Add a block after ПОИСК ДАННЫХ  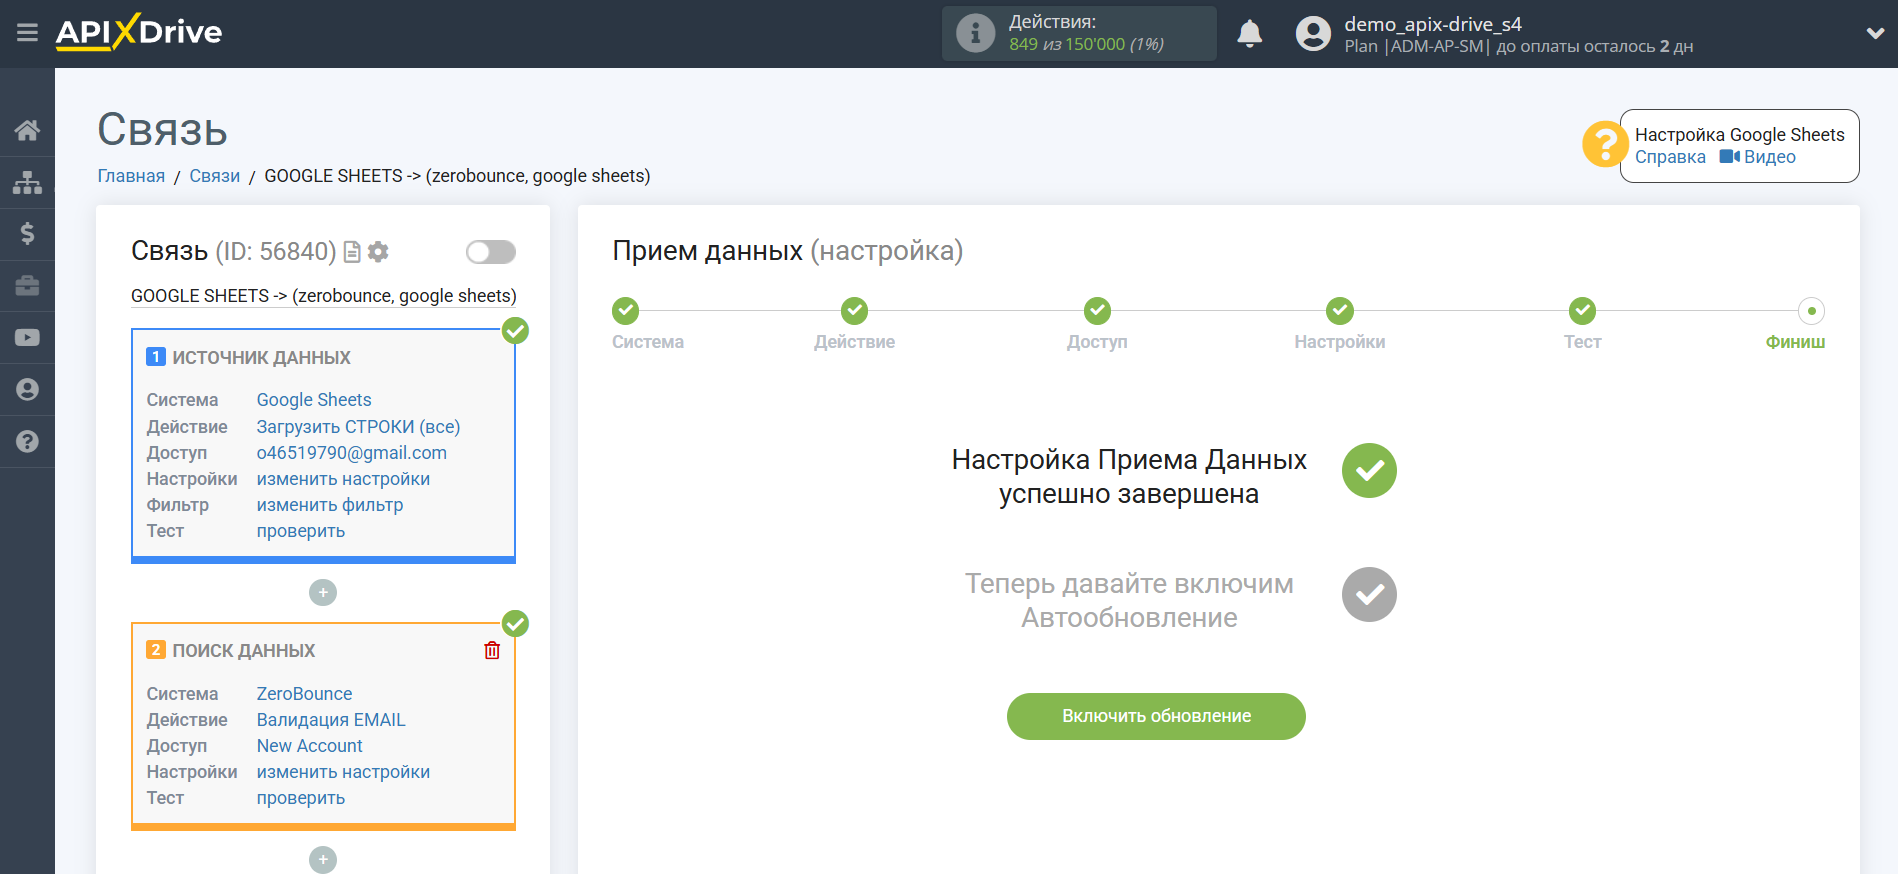(x=323, y=860)
